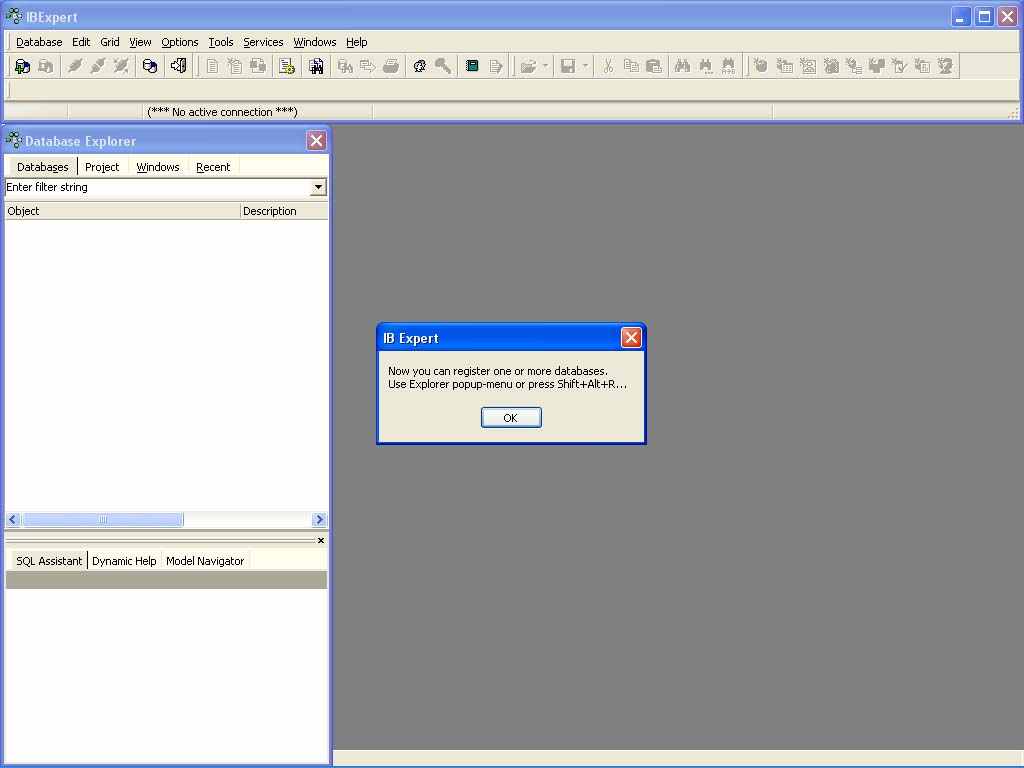This screenshot has height=768, width=1024.
Task: Open the User Manager toolbar icon
Action: 420,66
